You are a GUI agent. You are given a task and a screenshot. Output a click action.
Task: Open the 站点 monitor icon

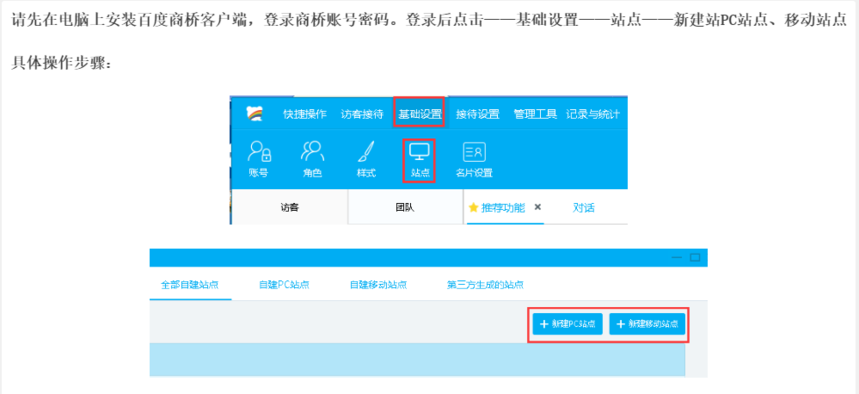tap(420, 152)
